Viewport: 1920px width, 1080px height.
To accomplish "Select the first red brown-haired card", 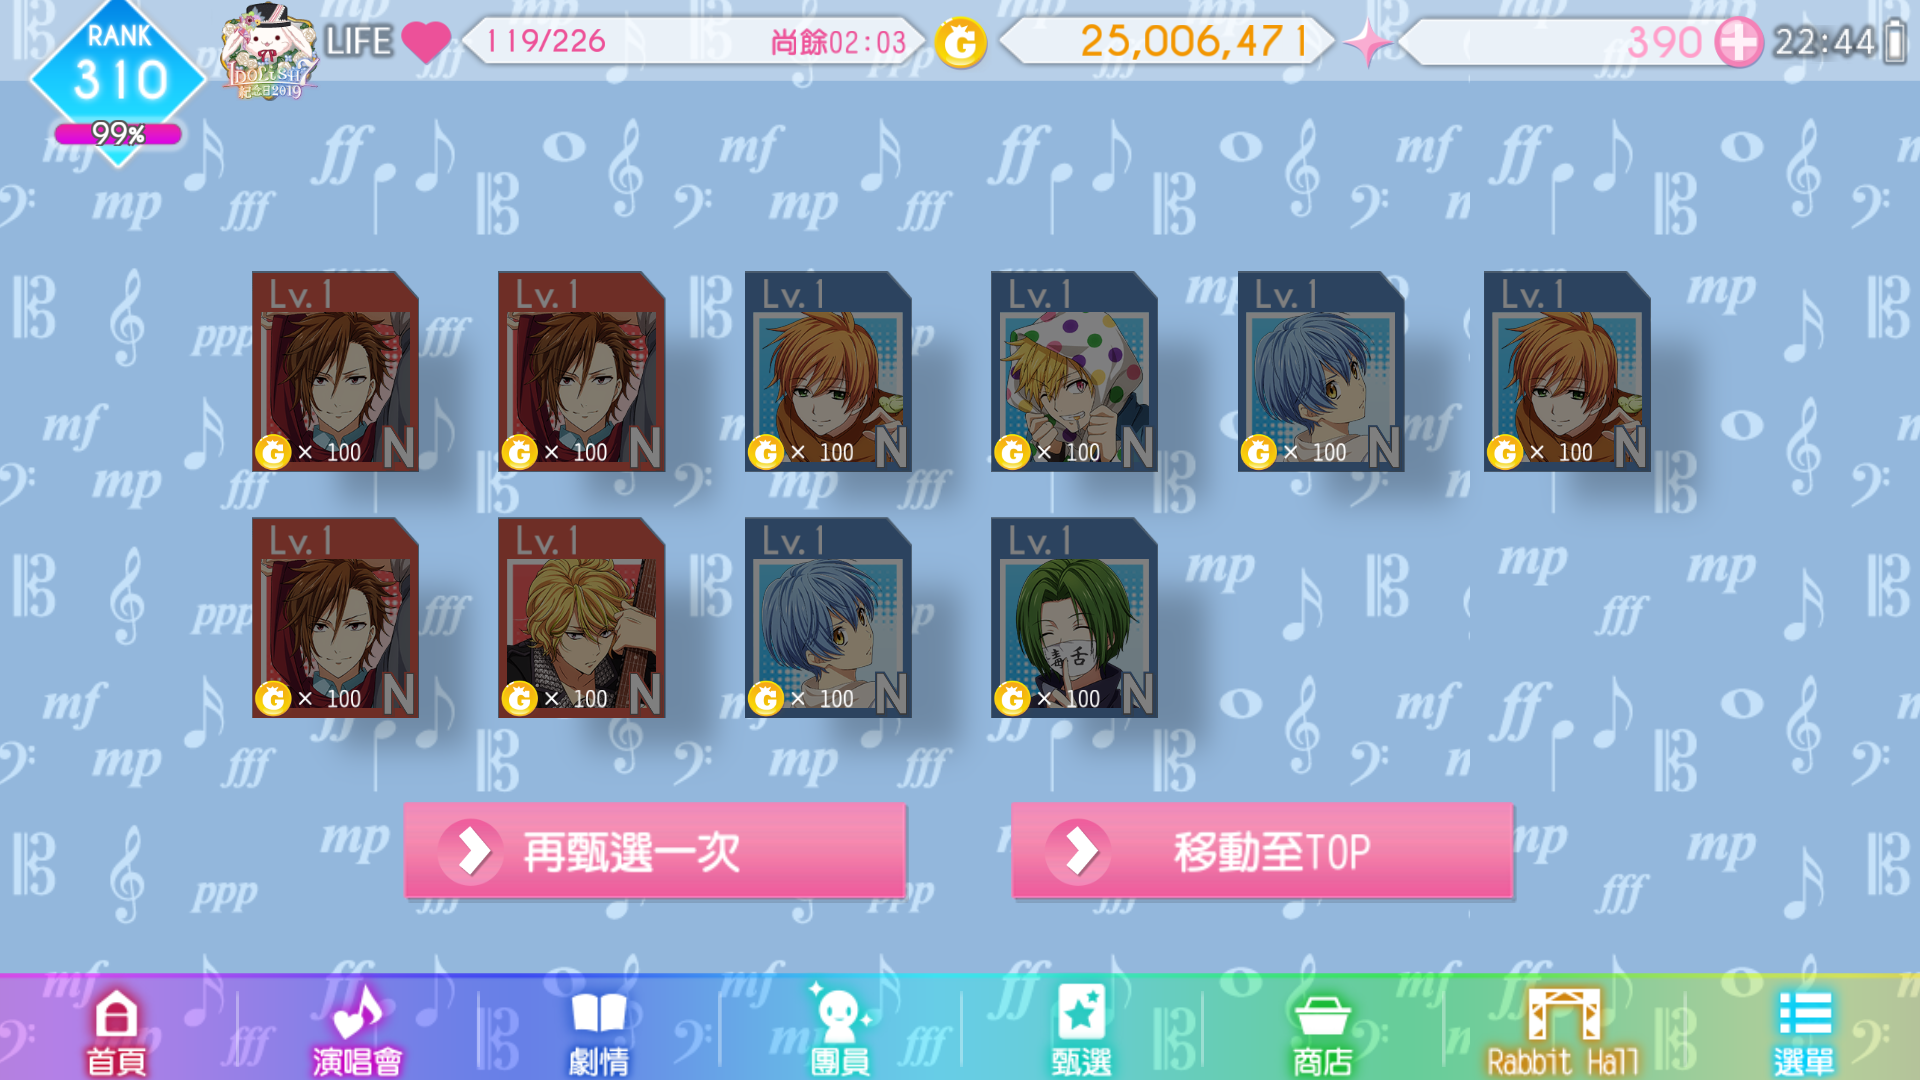I will coord(335,371).
